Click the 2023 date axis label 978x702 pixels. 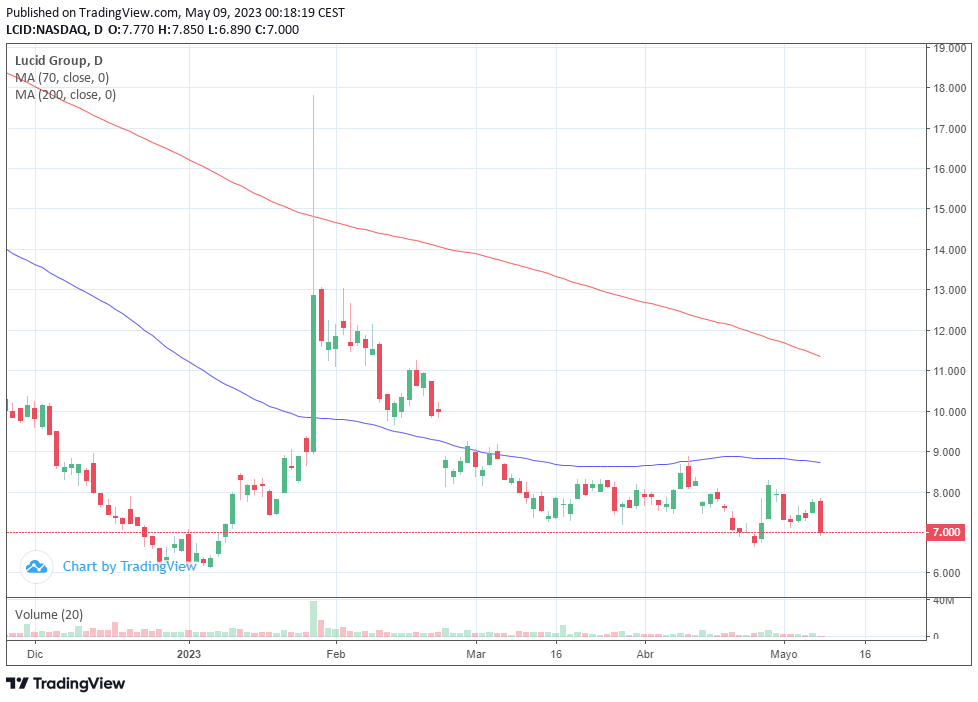coord(189,654)
